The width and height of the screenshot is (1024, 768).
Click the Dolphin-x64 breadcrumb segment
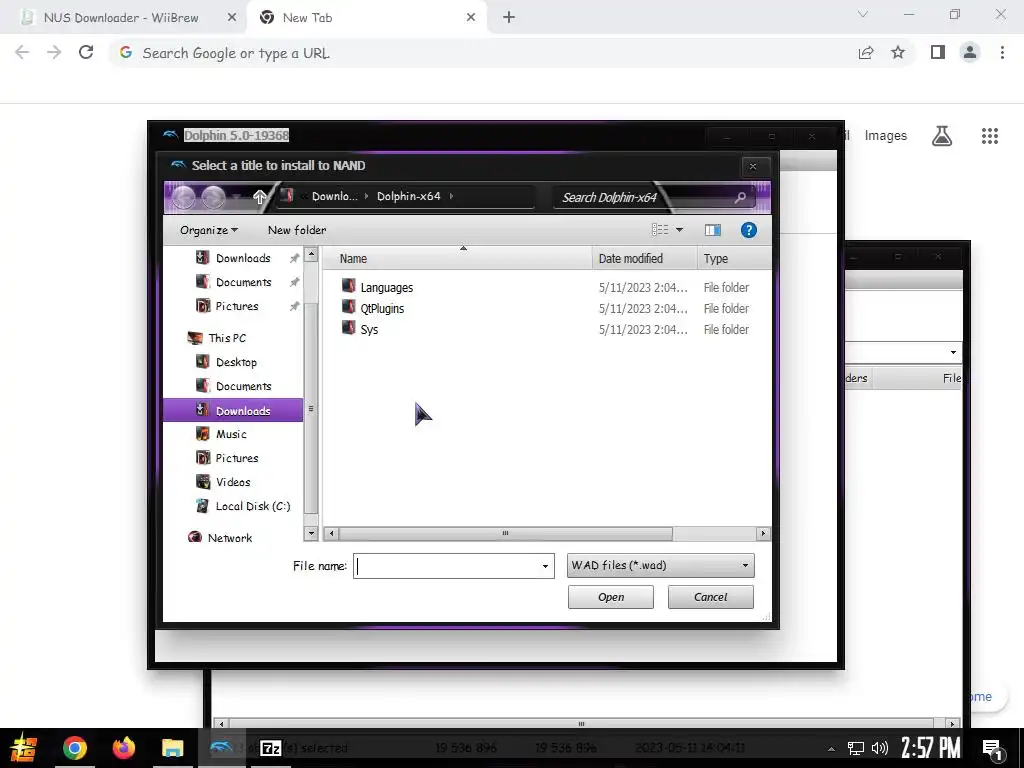tap(408, 196)
